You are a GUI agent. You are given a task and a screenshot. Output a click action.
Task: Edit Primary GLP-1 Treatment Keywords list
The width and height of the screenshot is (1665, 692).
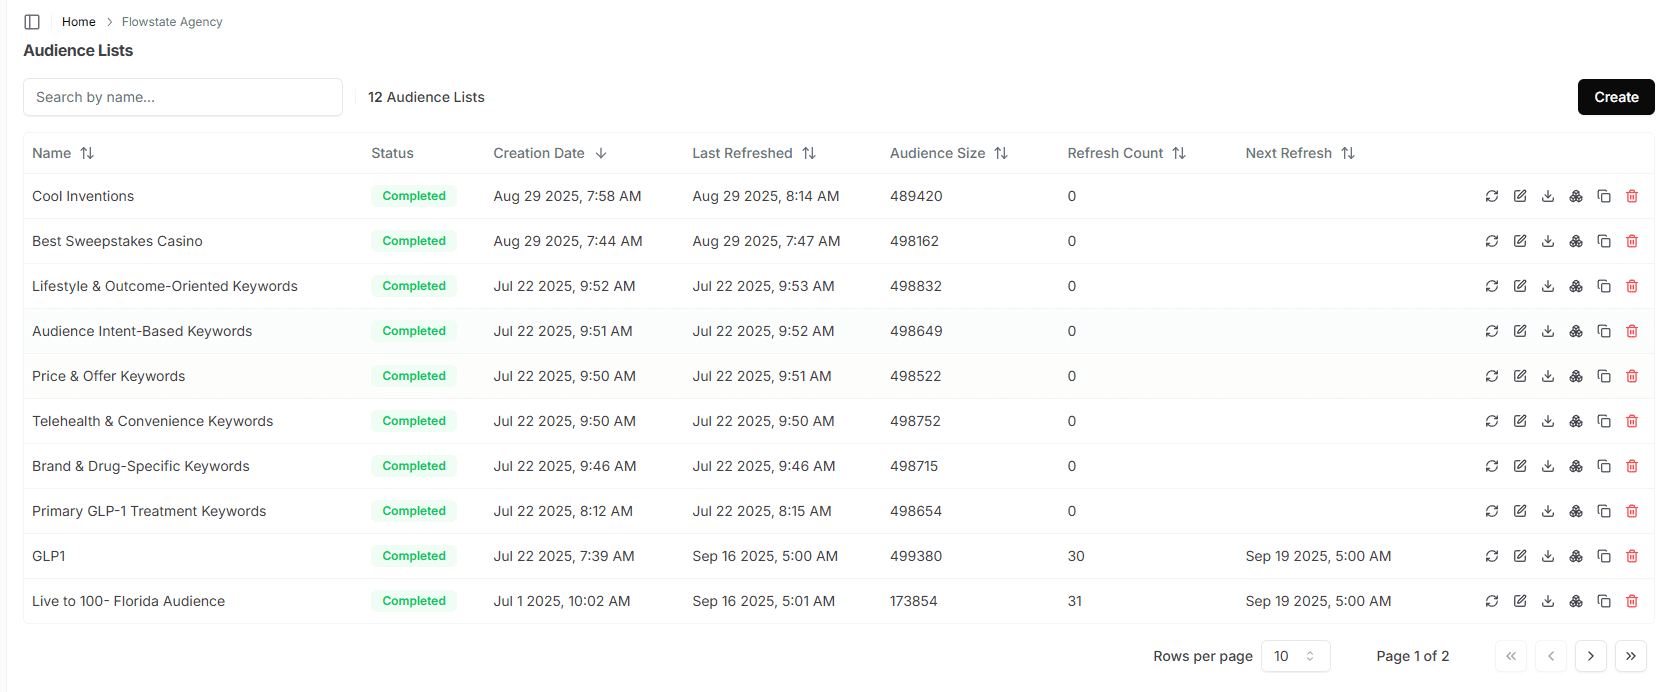coord(1520,511)
